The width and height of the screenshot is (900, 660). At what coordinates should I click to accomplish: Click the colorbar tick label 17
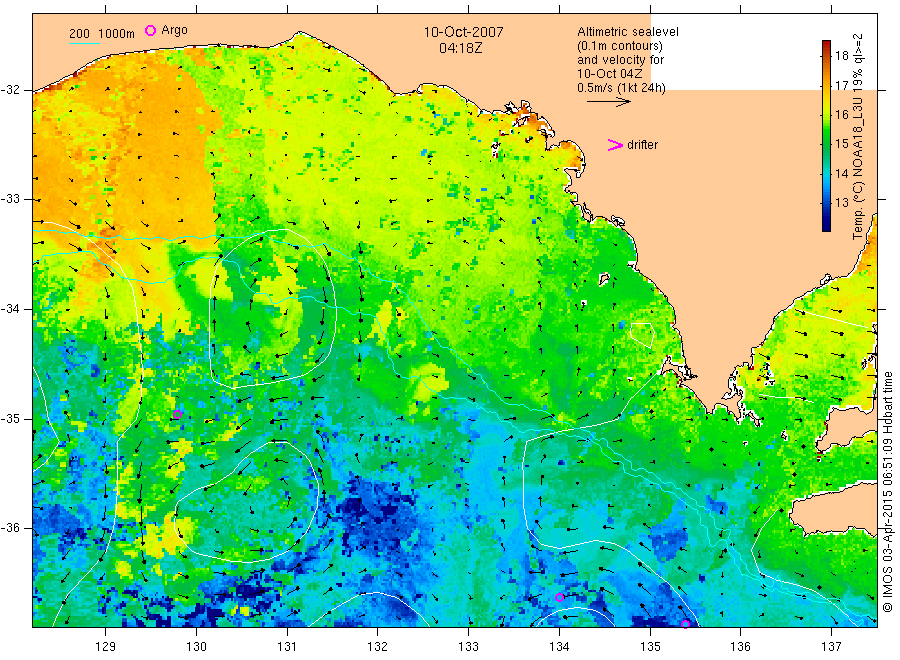[841, 86]
